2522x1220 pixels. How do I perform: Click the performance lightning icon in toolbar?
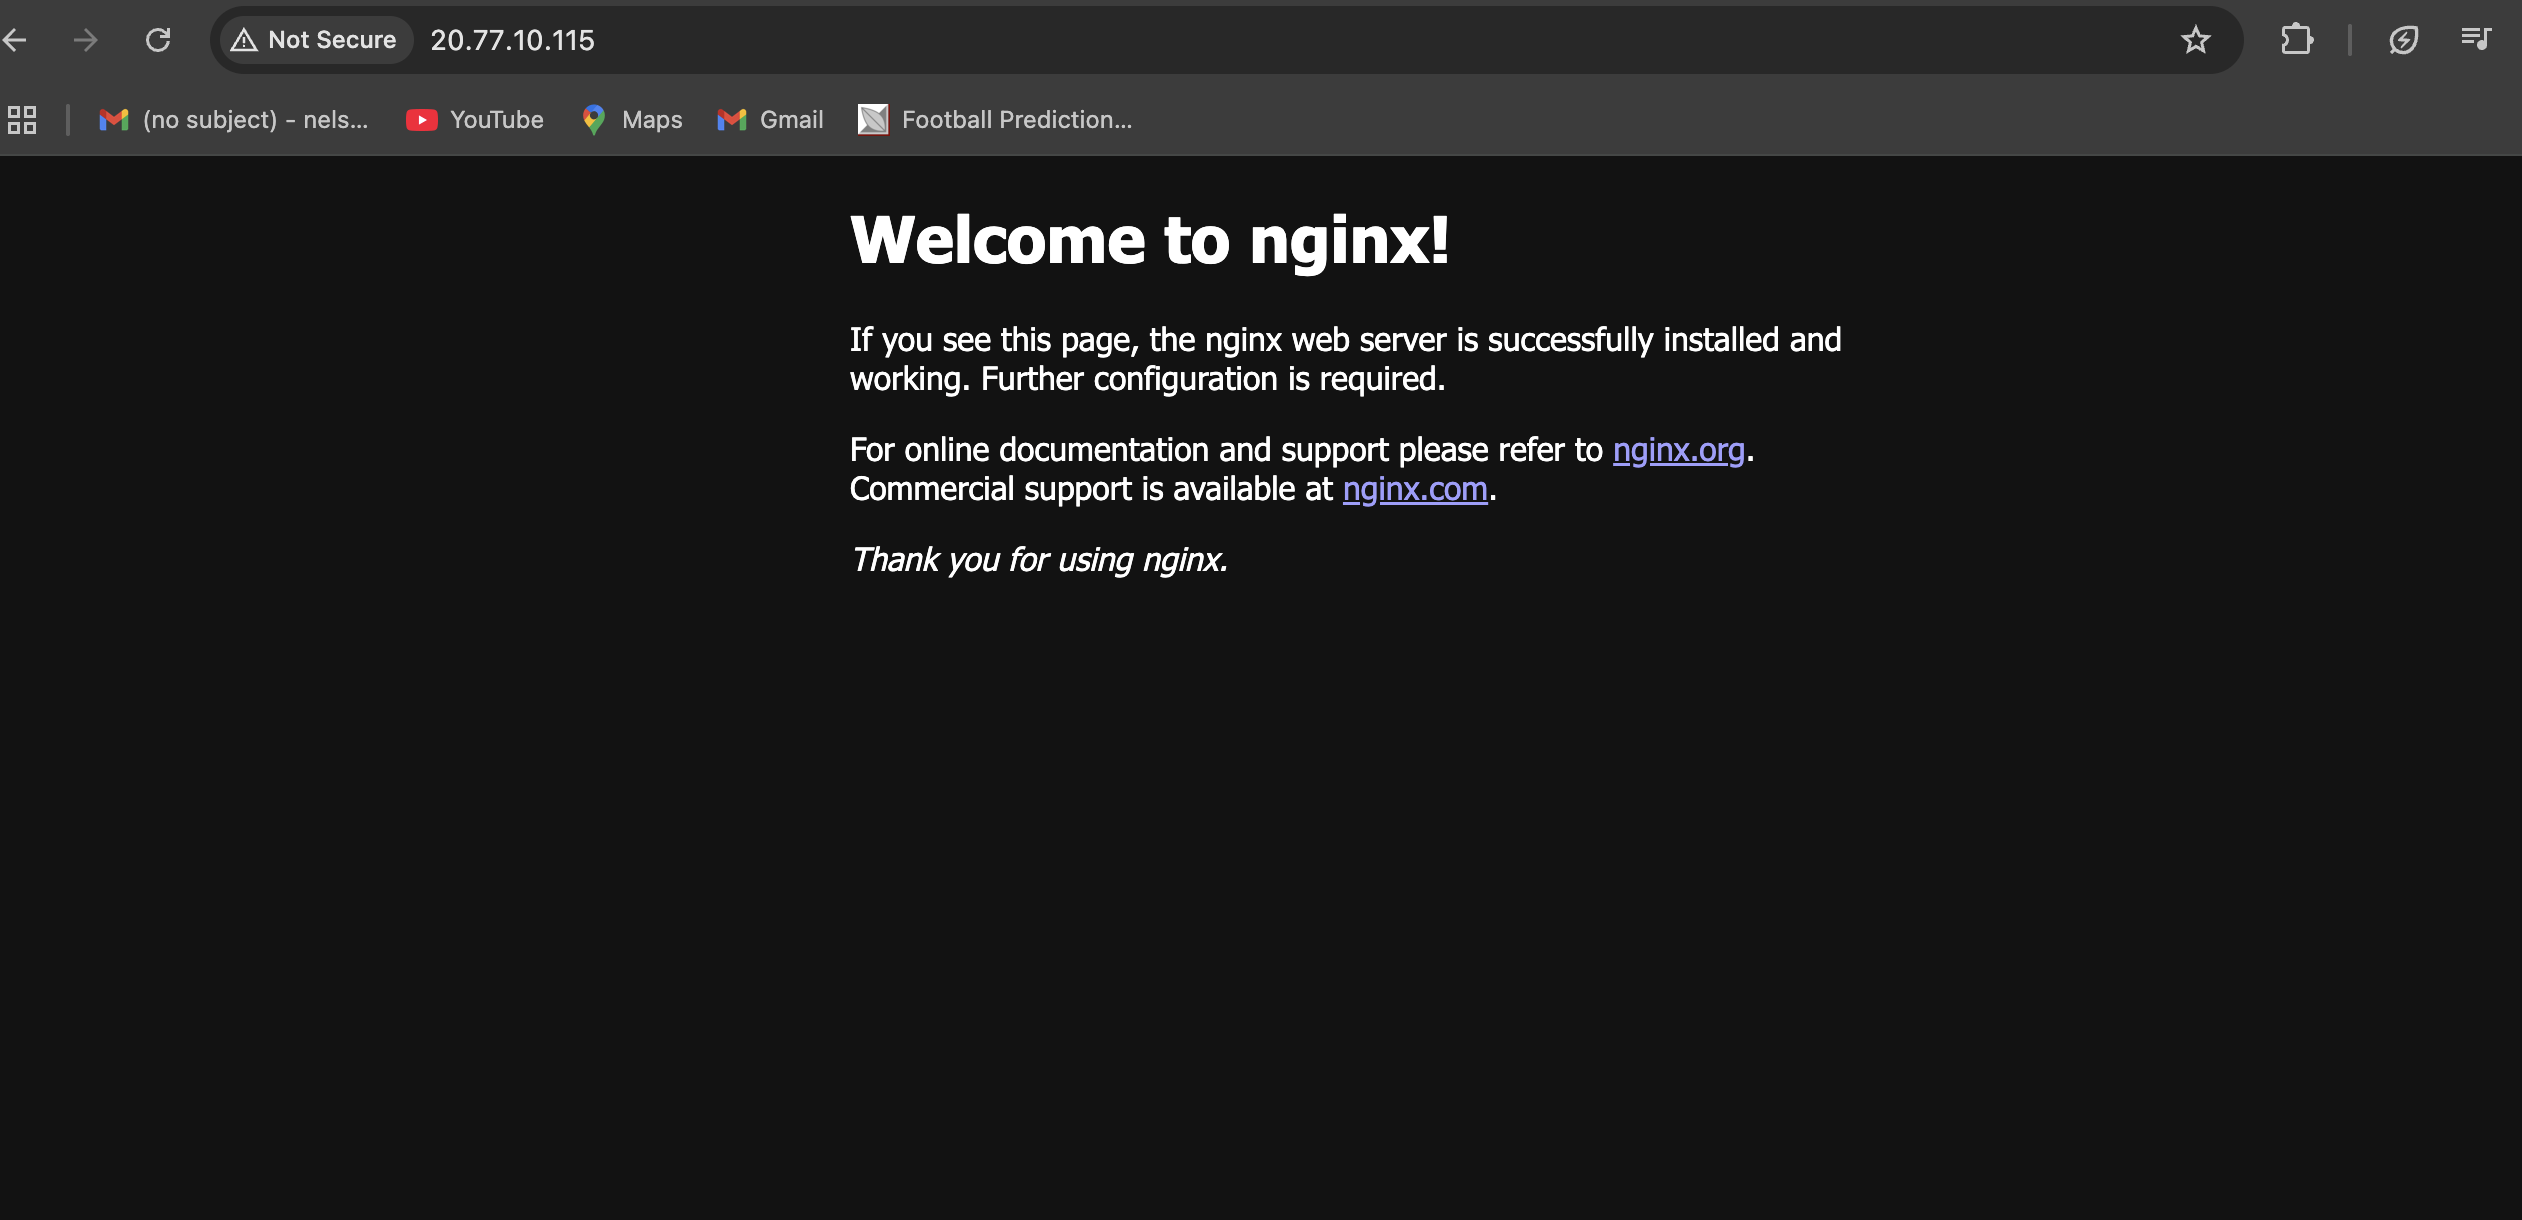[2403, 40]
